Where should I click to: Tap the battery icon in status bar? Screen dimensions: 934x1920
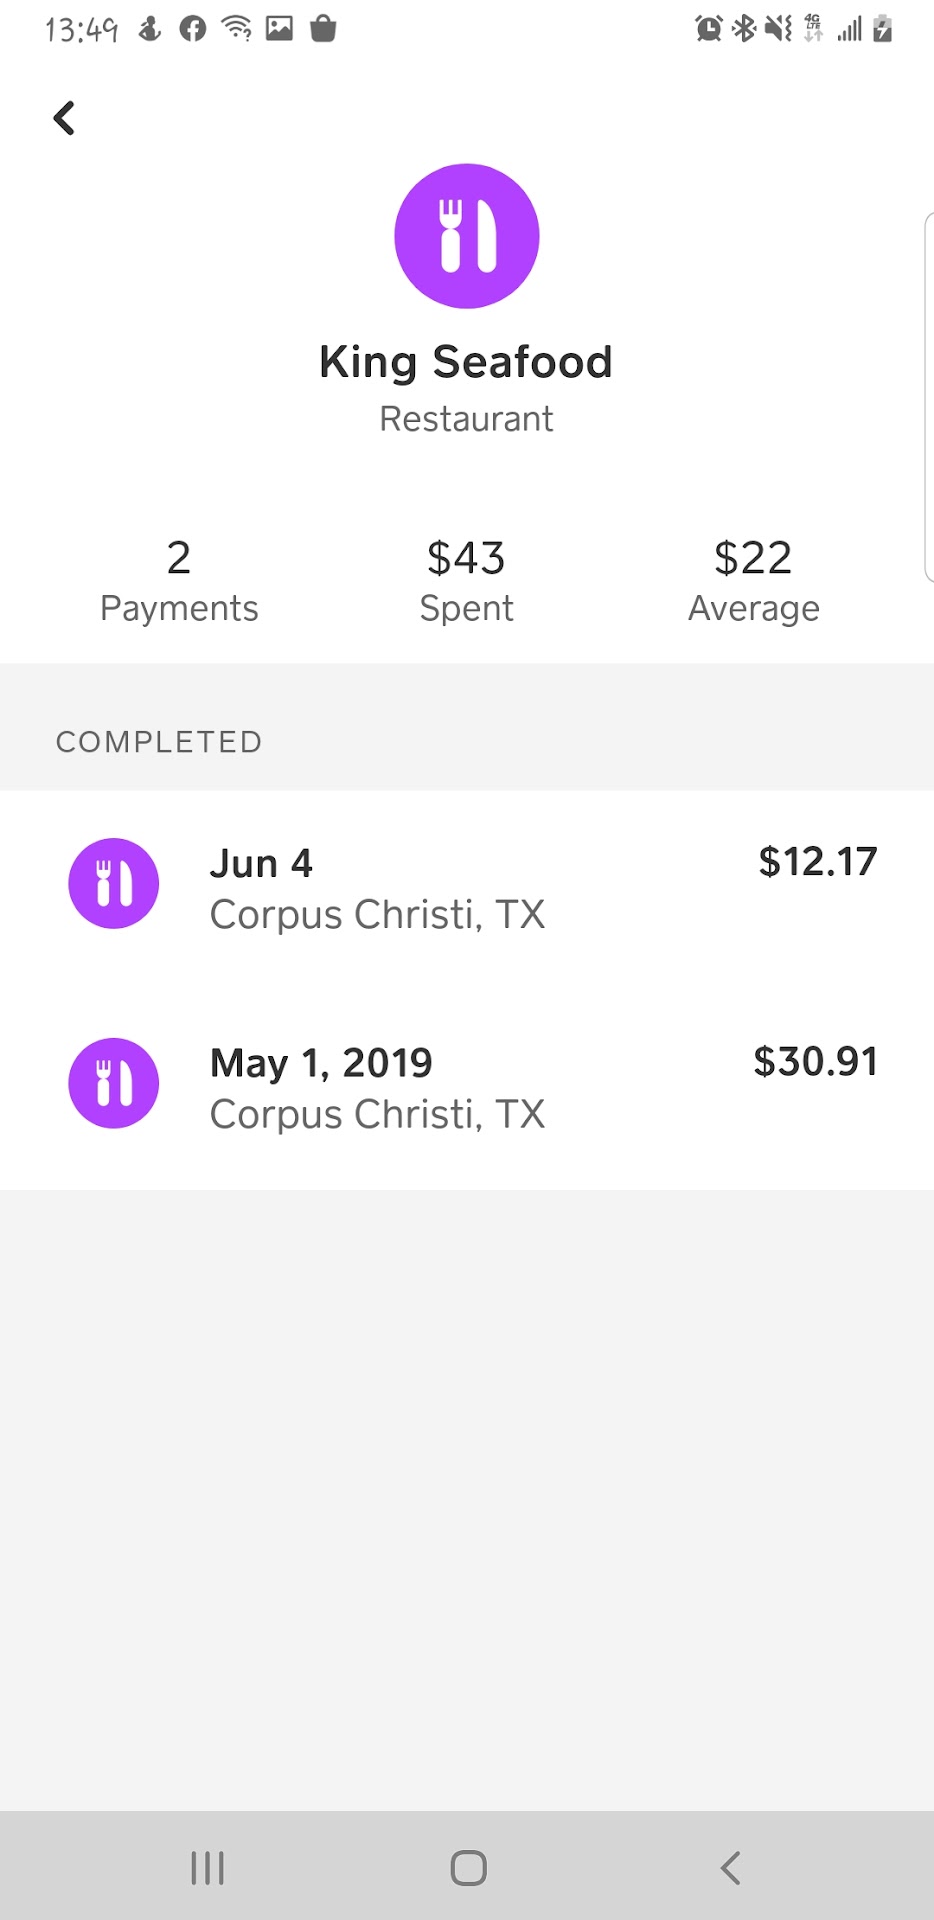882,29
